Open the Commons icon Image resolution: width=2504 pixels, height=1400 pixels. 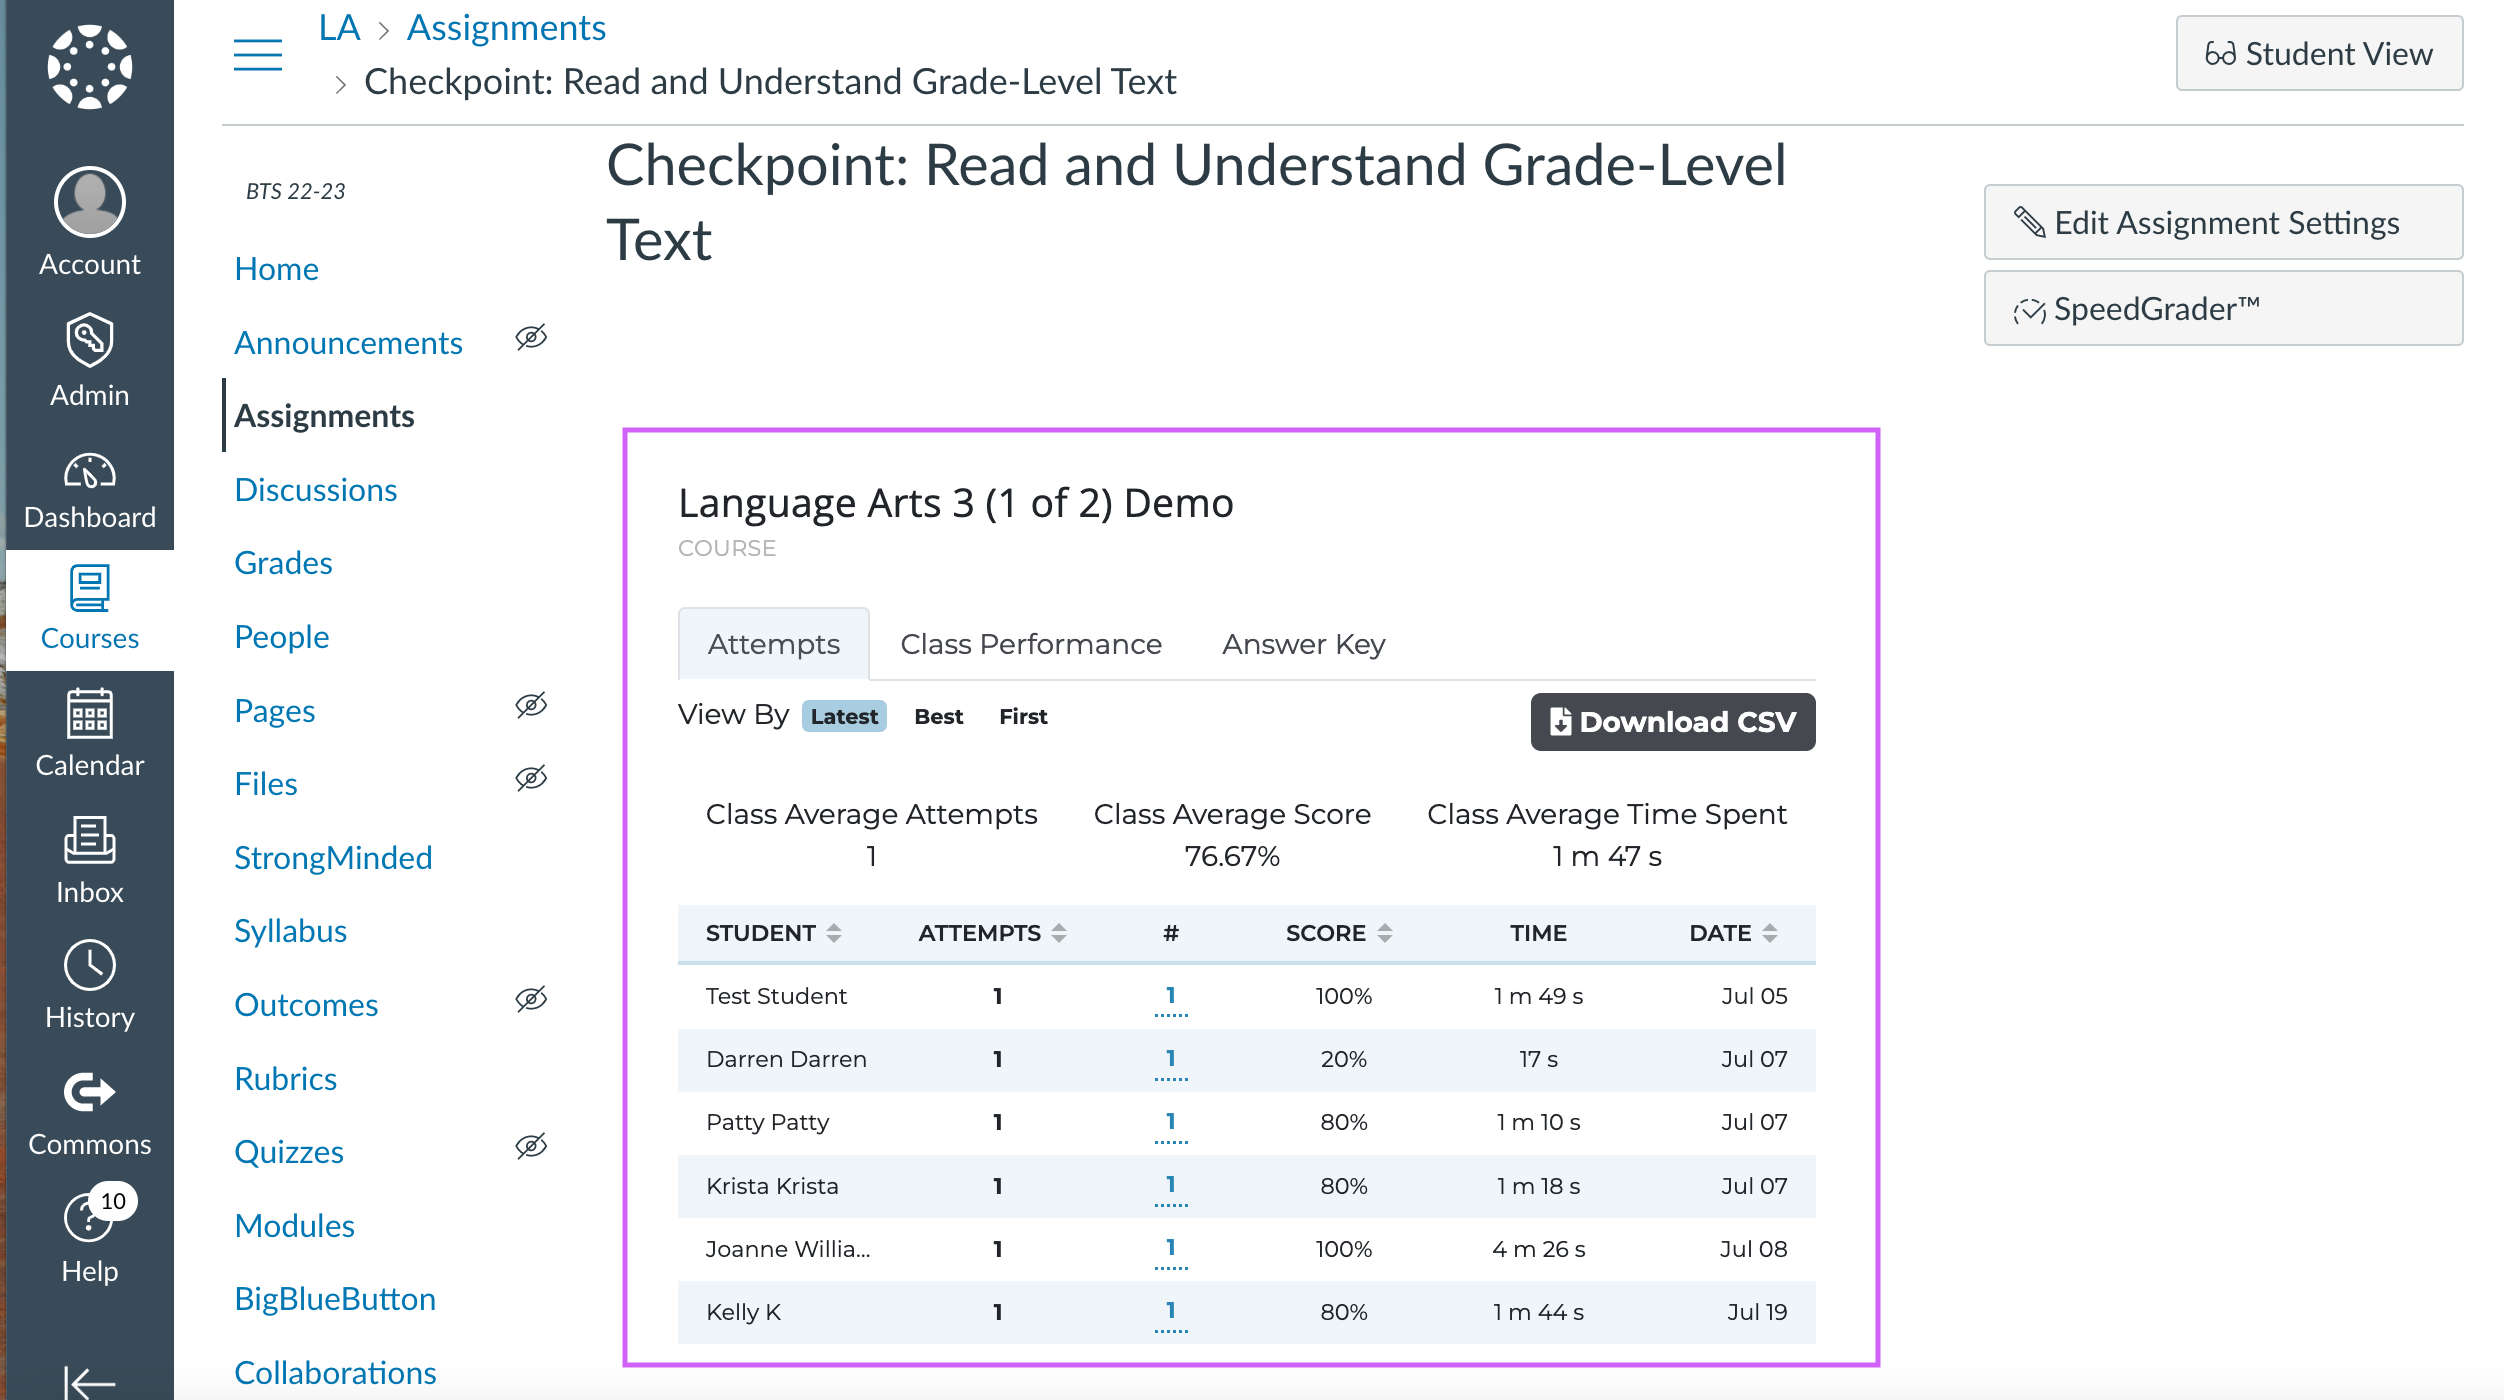[x=90, y=1092]
